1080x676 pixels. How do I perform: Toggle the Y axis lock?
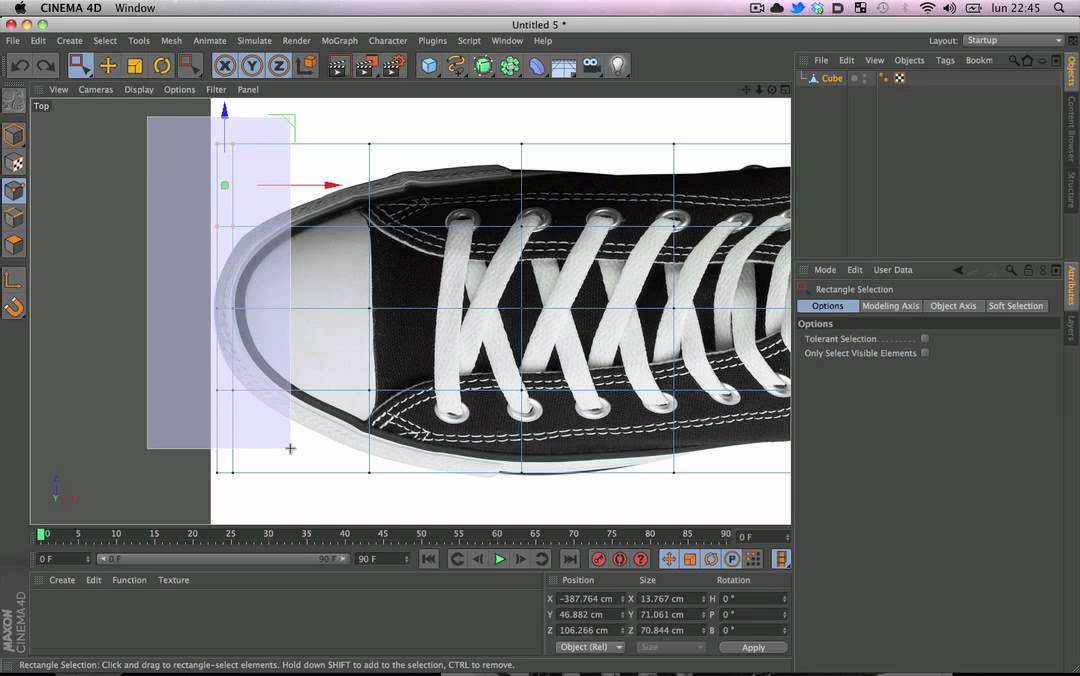(252, 66)
